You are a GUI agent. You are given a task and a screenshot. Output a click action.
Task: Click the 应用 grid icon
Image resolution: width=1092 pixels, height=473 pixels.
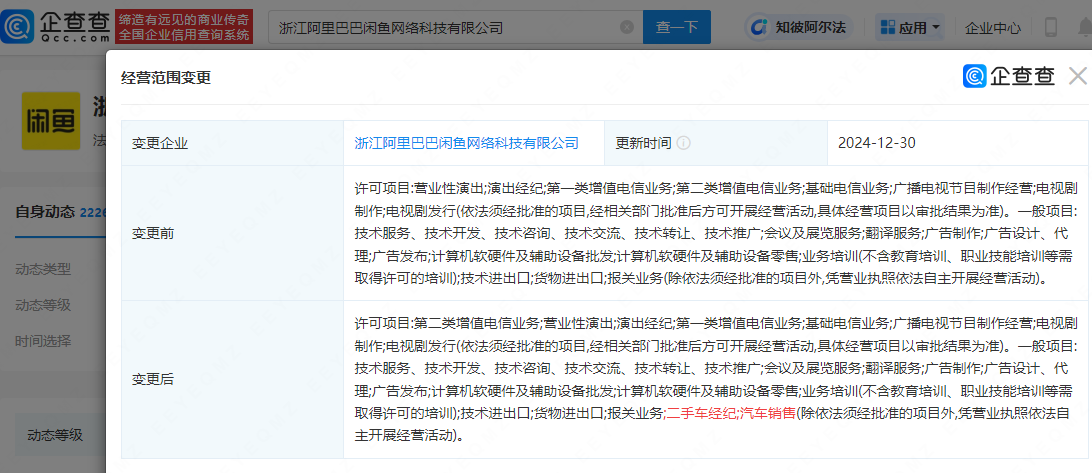888,28
